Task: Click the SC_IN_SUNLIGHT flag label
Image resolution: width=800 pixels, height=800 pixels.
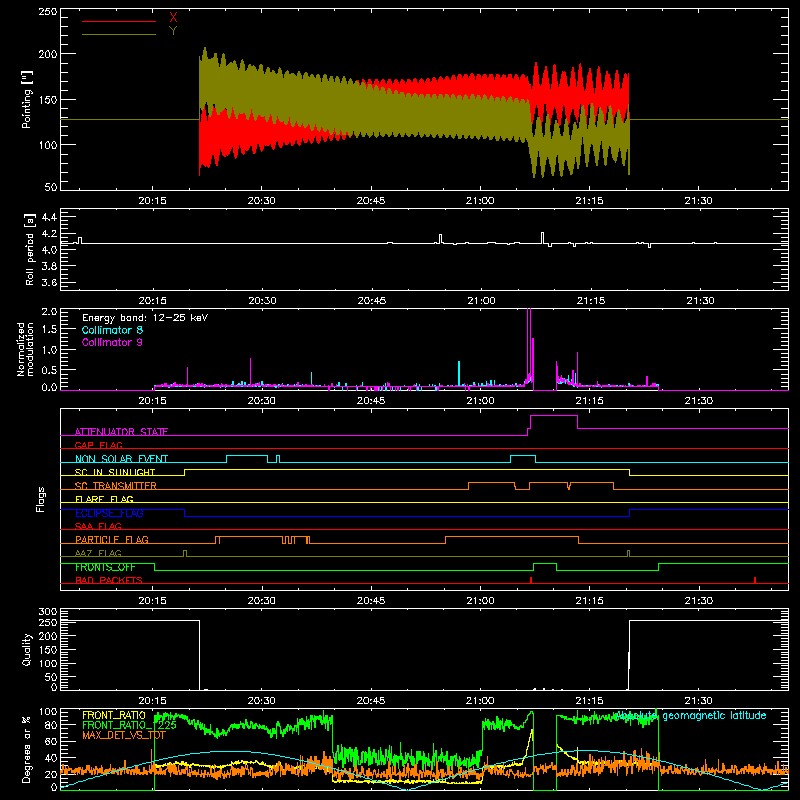Action: click(x=115, y=472)
